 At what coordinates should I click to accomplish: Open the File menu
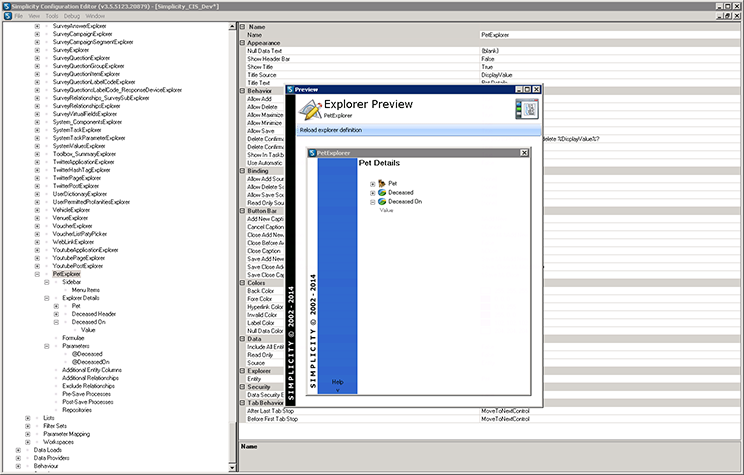point(19,16)
